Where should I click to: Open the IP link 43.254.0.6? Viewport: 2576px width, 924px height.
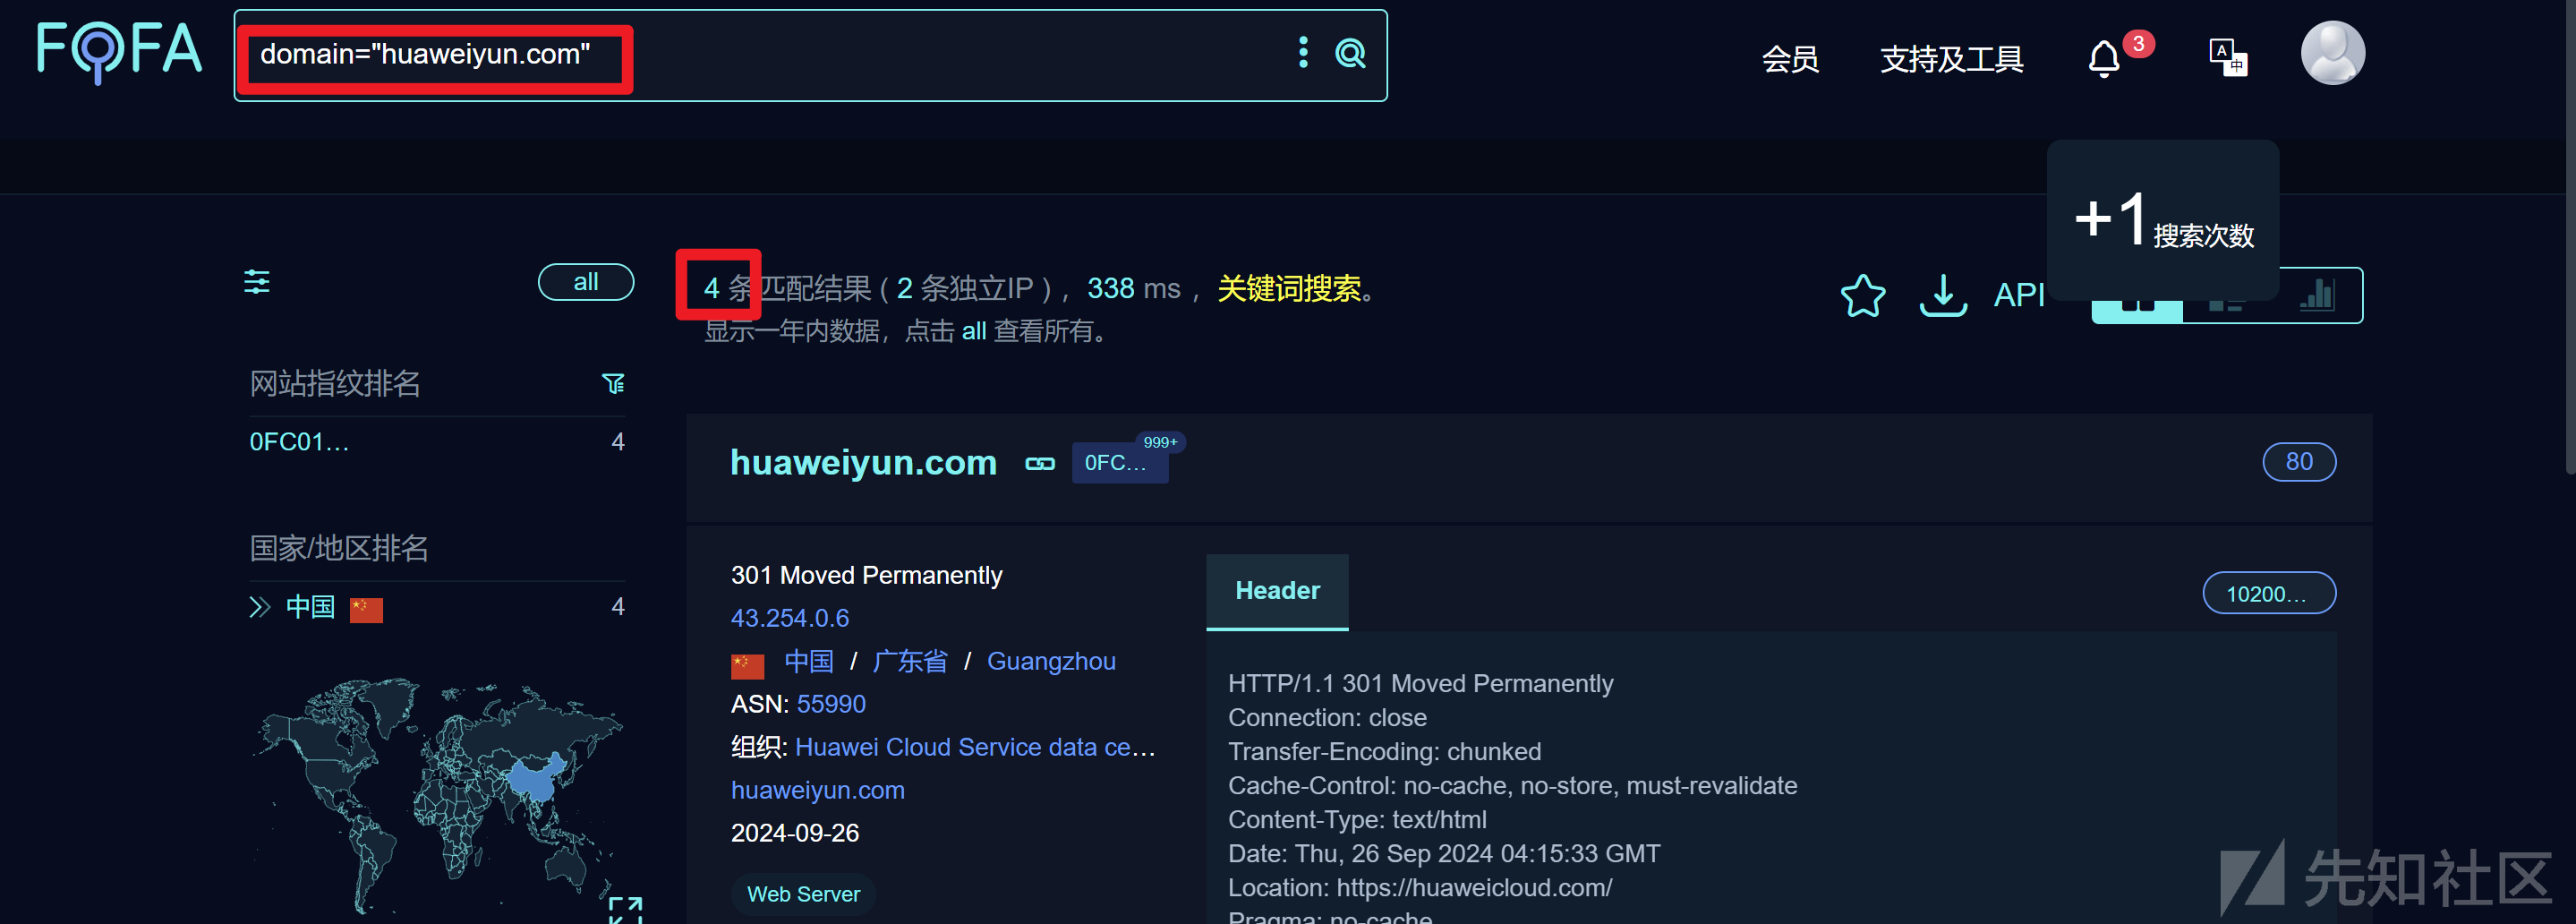pyautogui.click(x=789, y=618)
